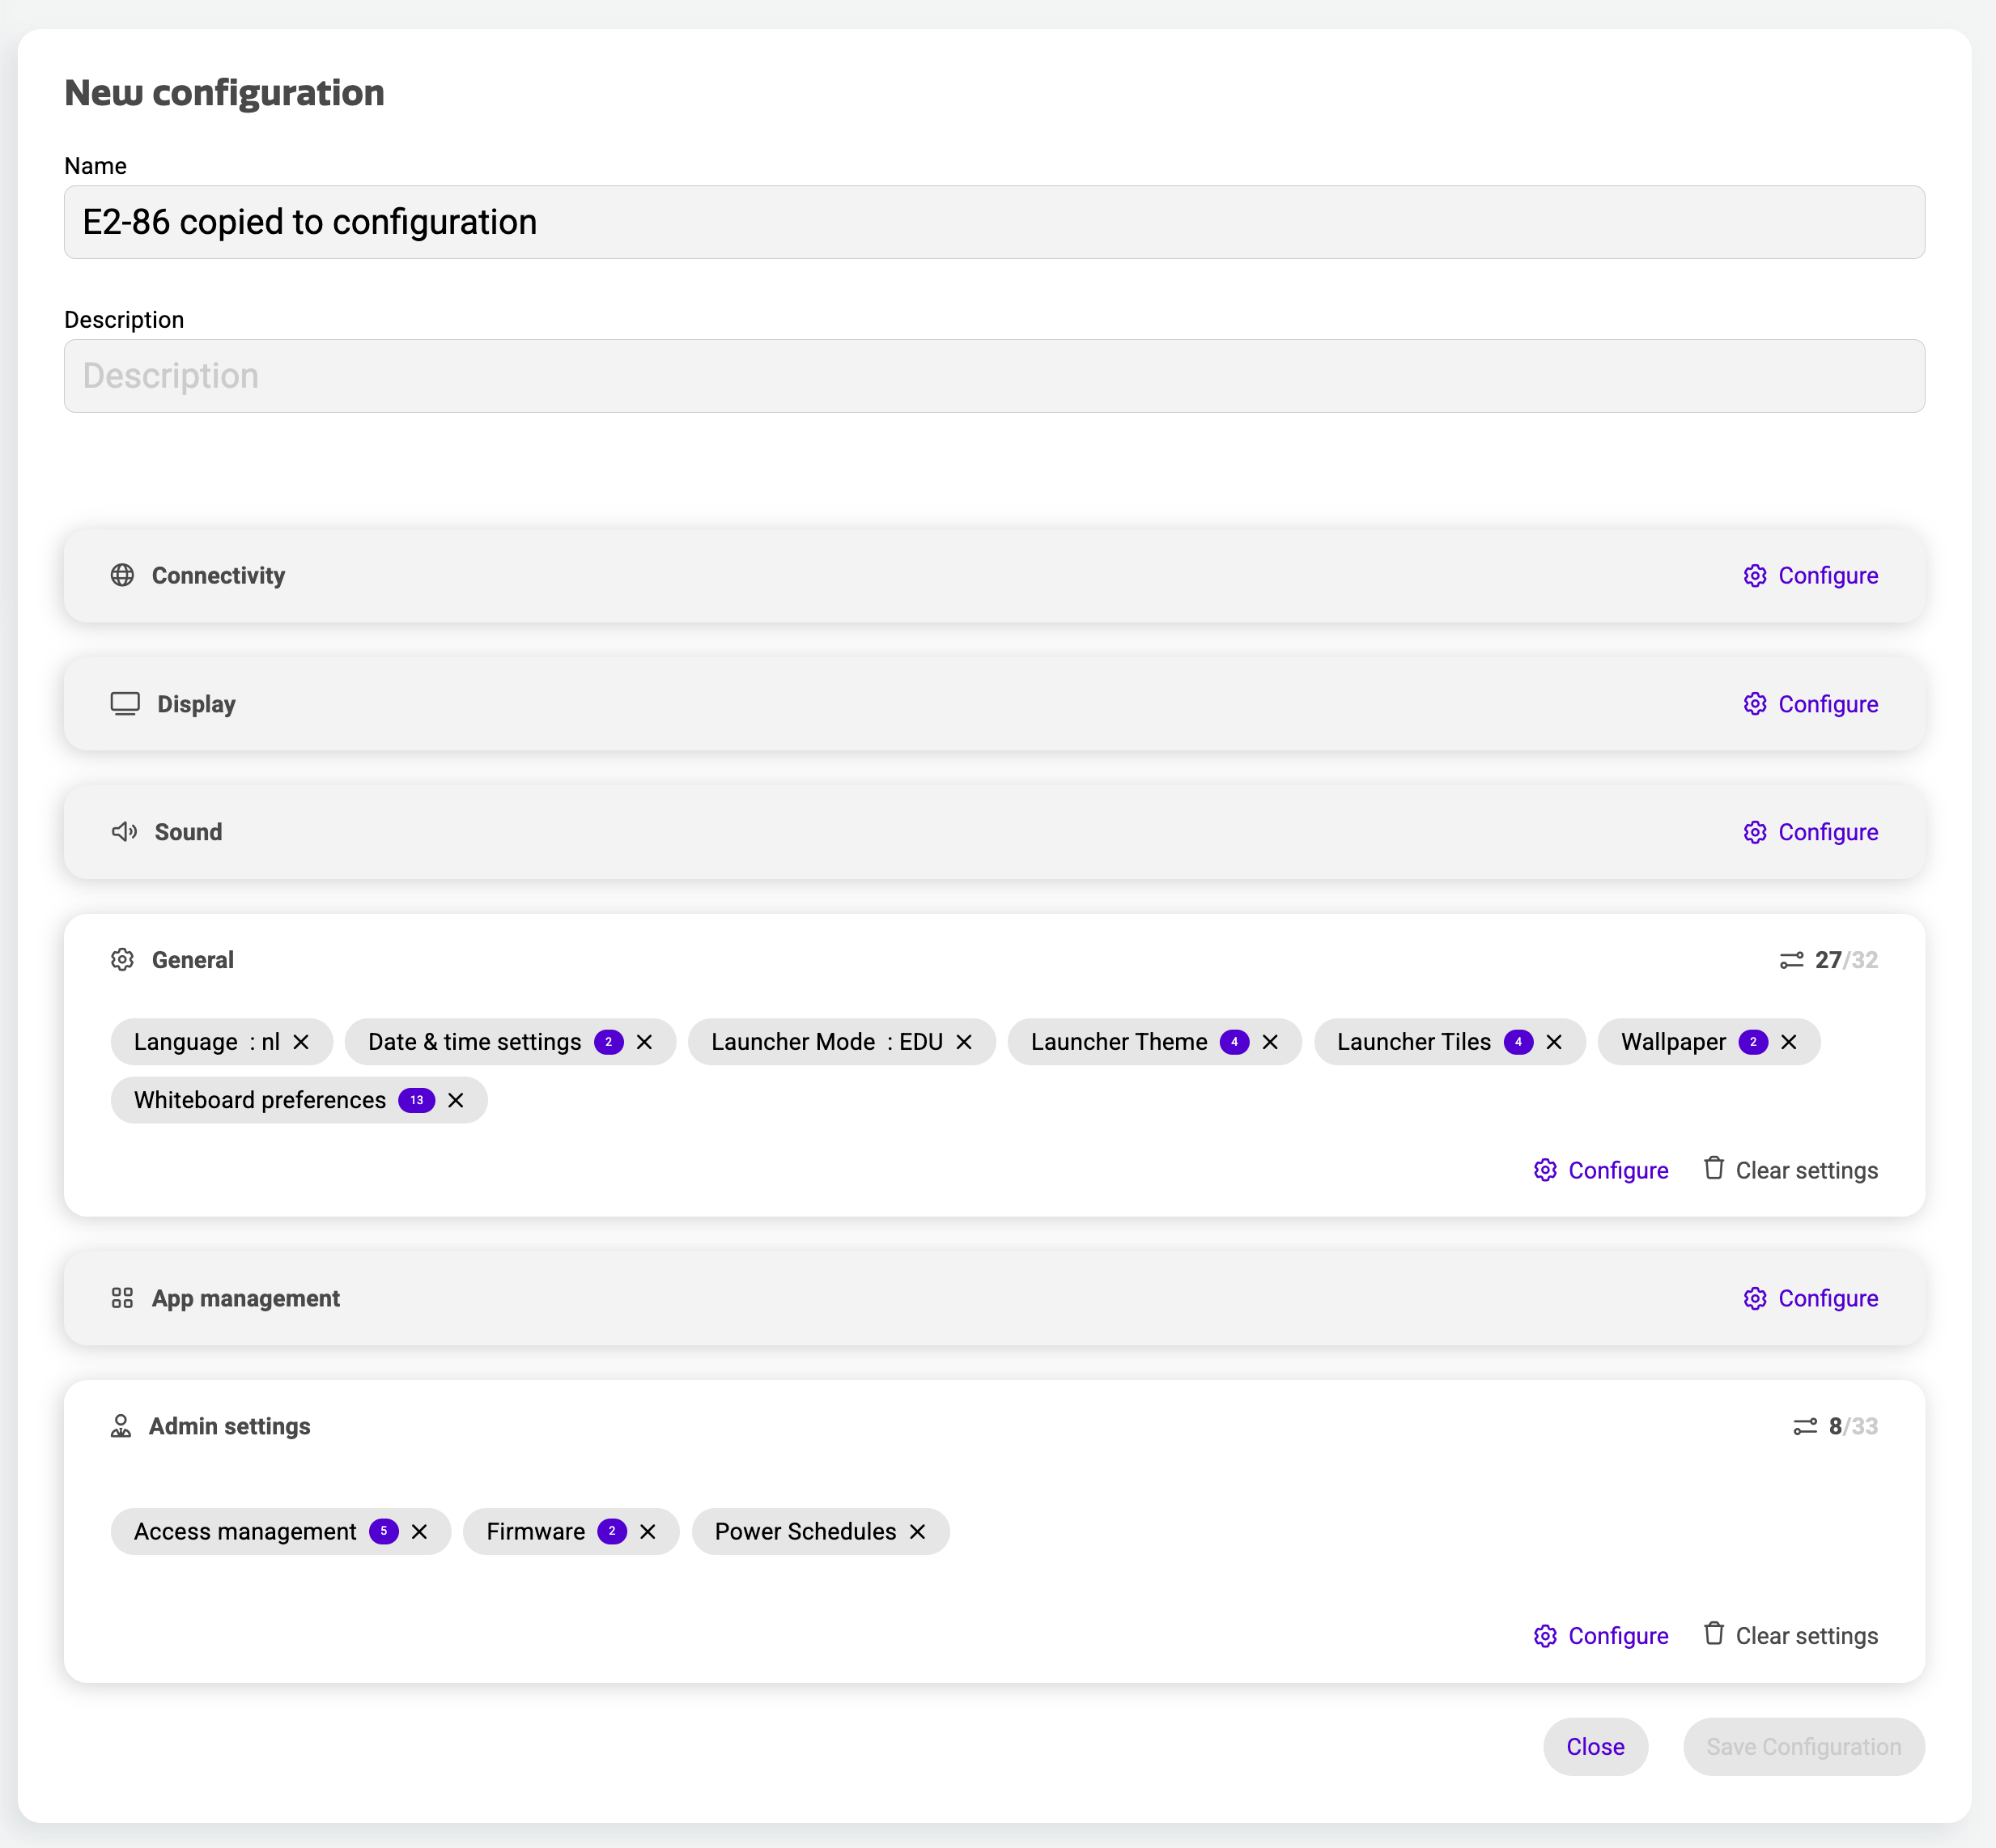Click the Sound speaker icon

pos(123,831)
